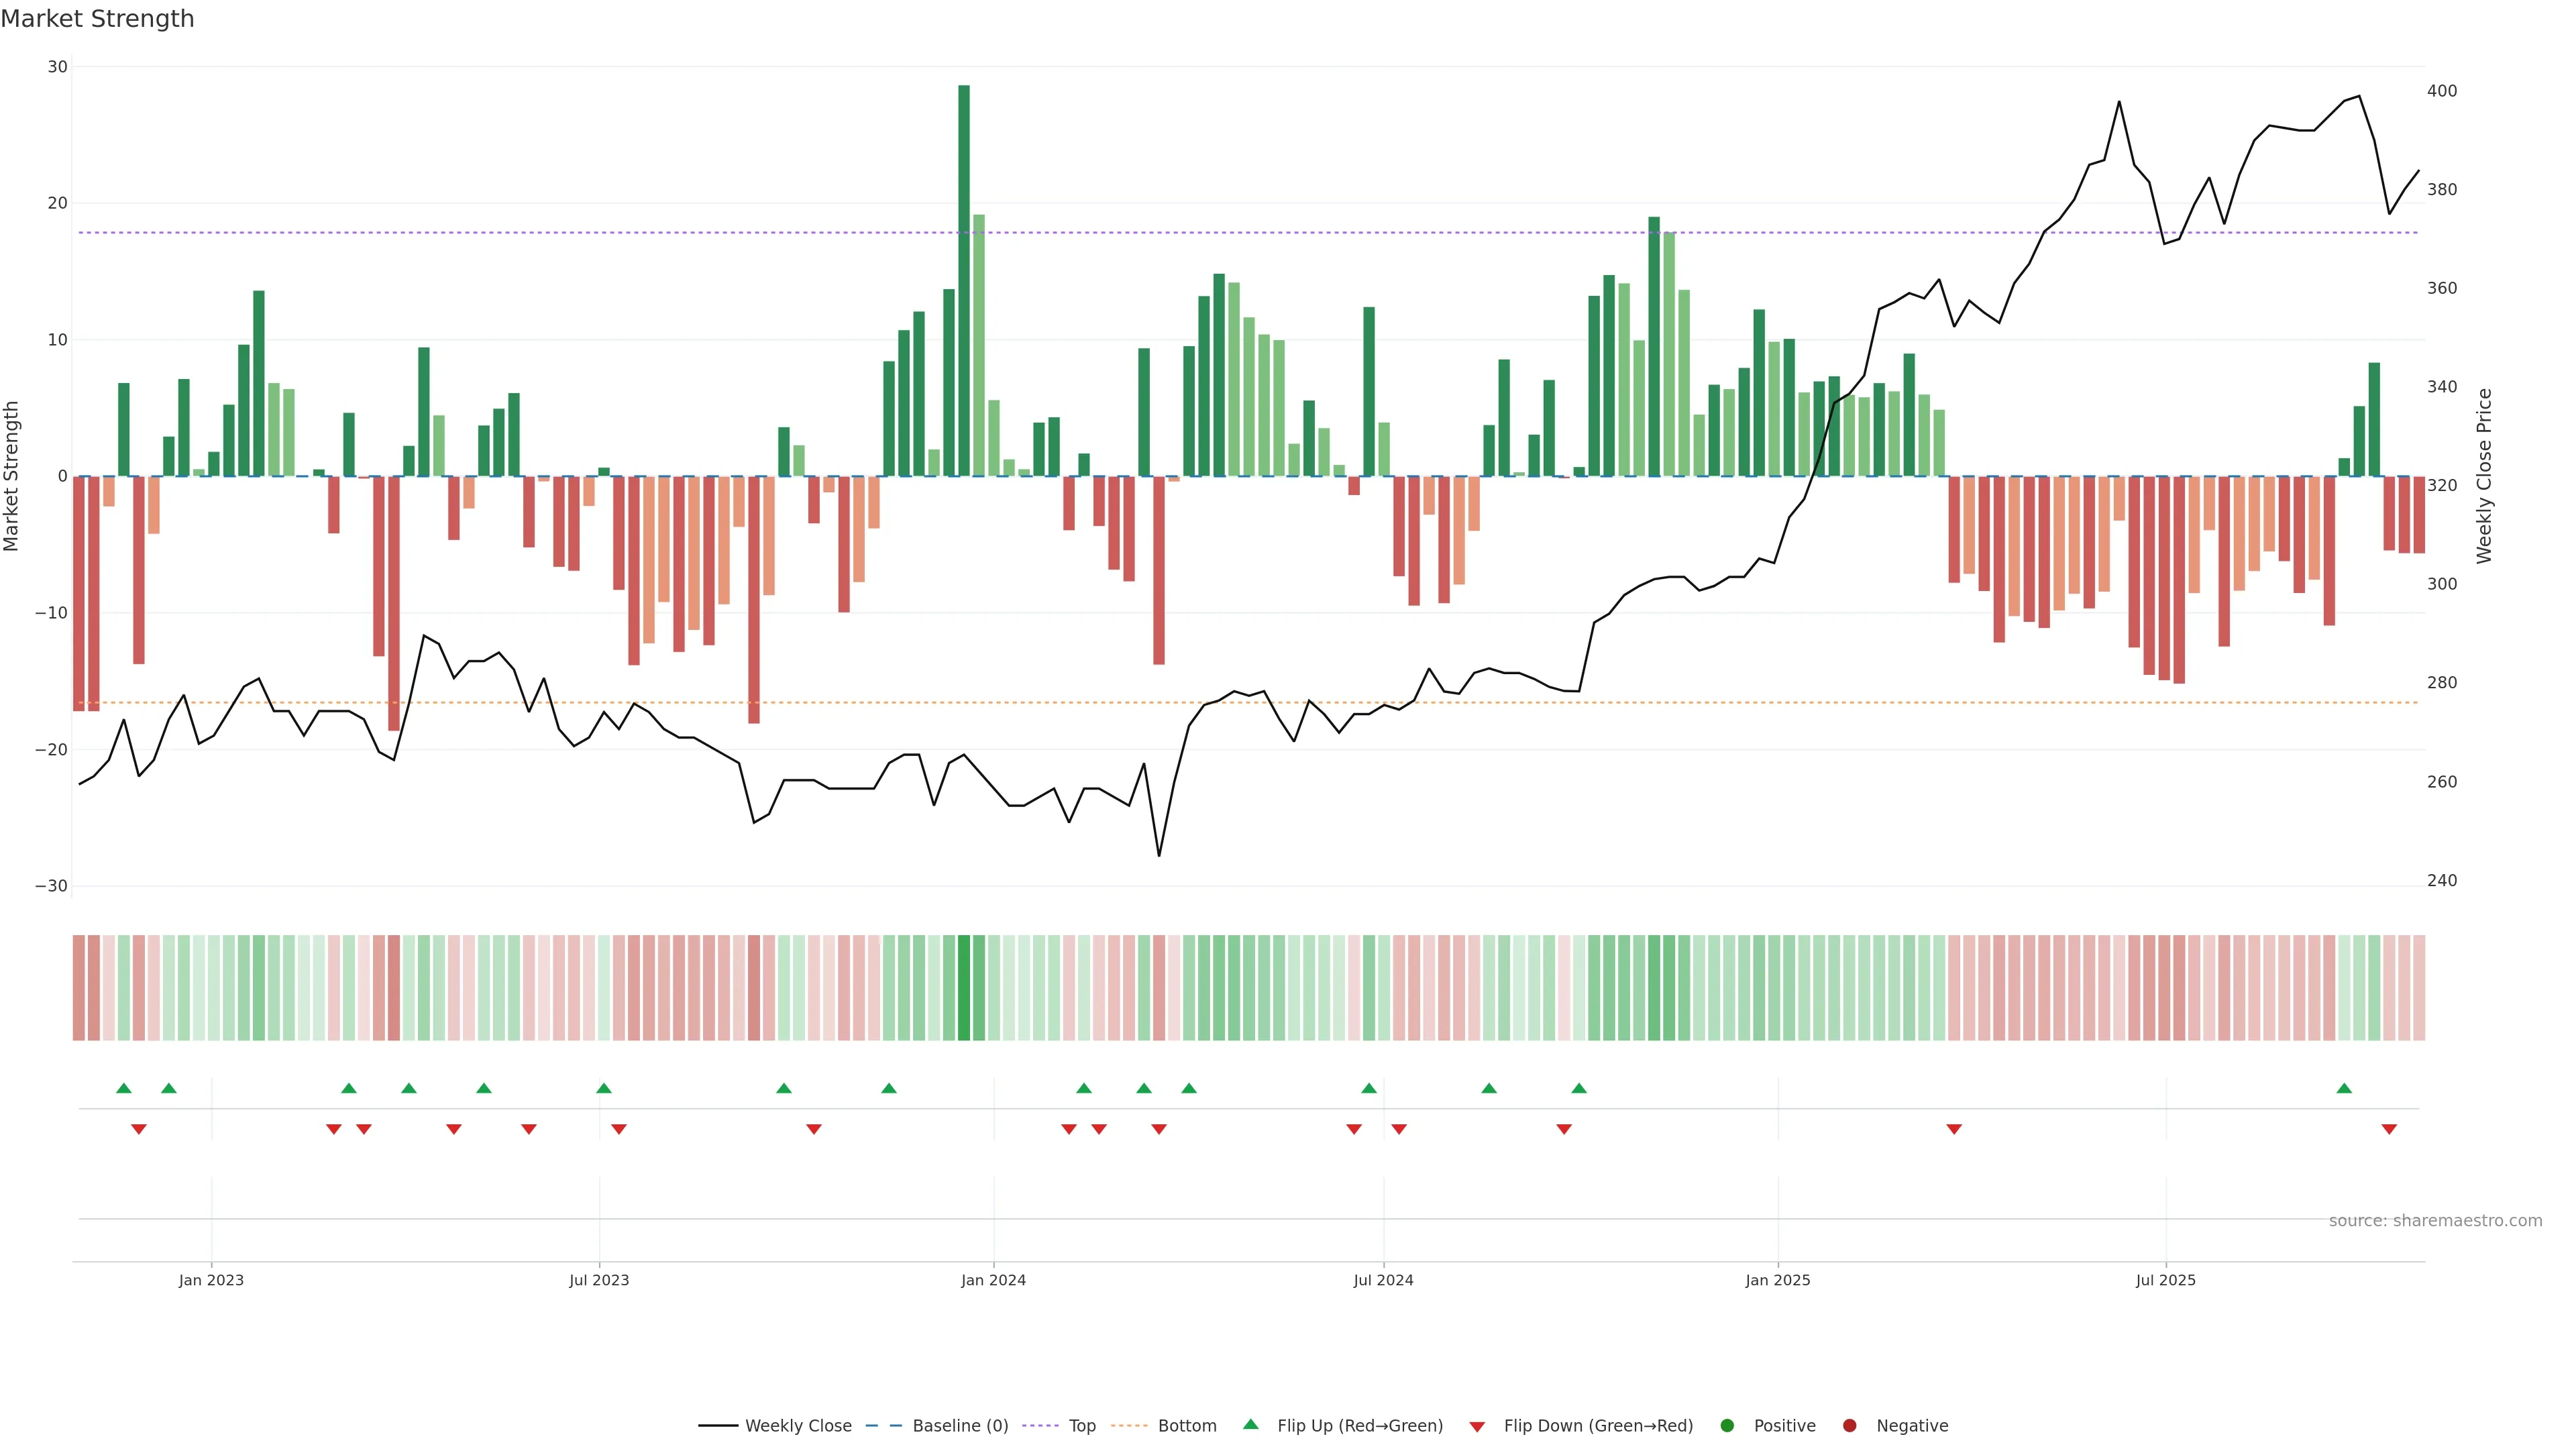This screenshot has height=1449, width=2576.
Task: Click the Market Strength chart title
Action: pos(97,19)
